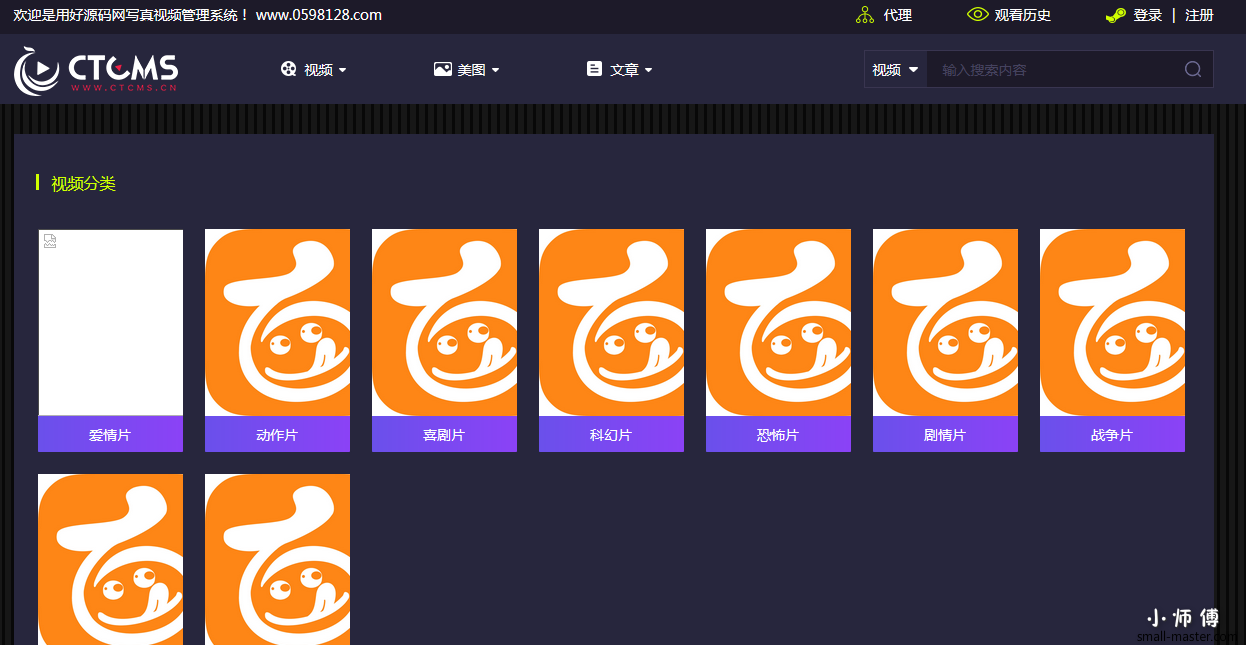Image resolution: width=1246 pixels, height=645 pixels.
Task: Click the 爱情片 blank thumbnail
Action: pos(110,323)
